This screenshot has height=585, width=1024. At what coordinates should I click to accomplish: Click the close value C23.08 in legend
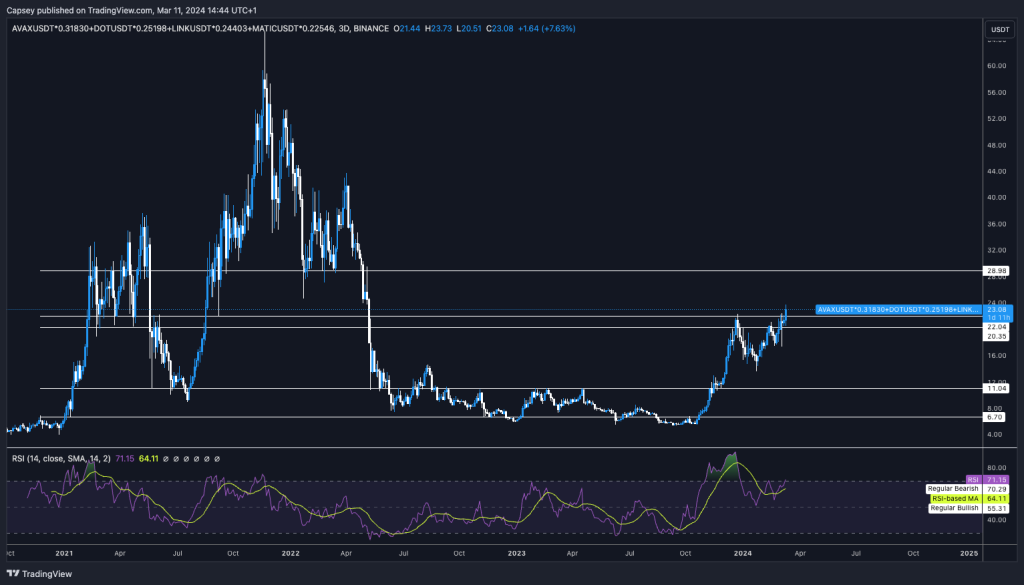[x=500, y=29]
